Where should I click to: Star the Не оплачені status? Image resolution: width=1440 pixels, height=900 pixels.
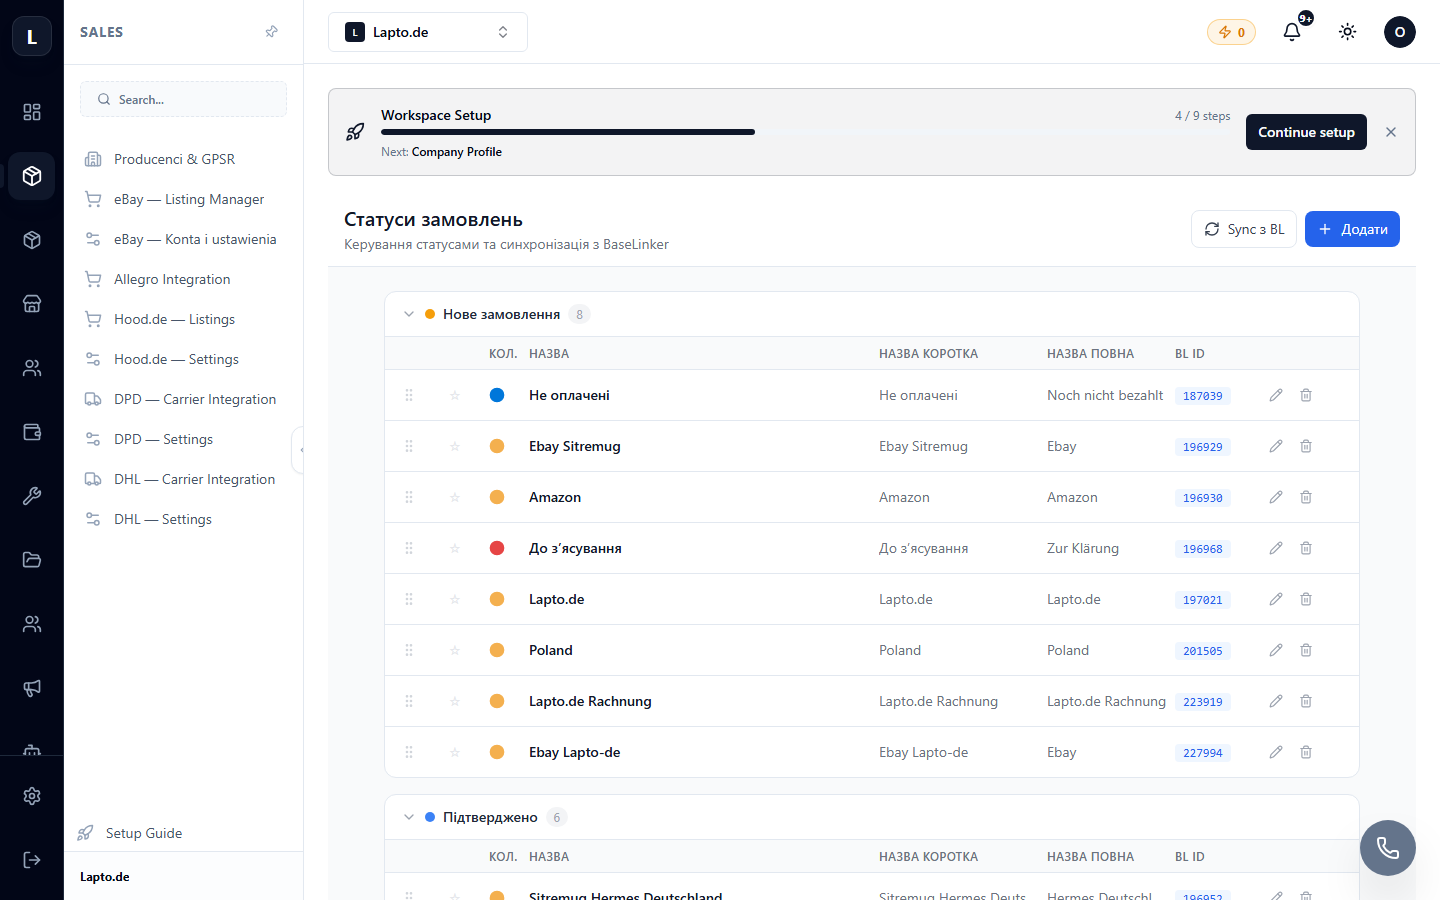pos(455,395)
